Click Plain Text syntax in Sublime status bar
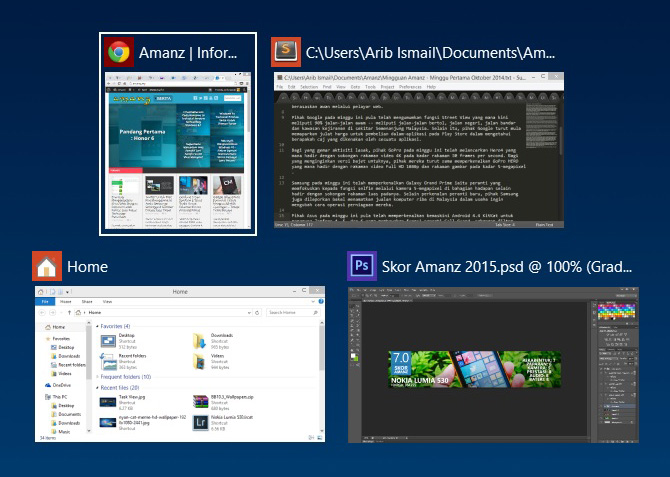This screenshot has width=670, height=477. click(544, 224)
